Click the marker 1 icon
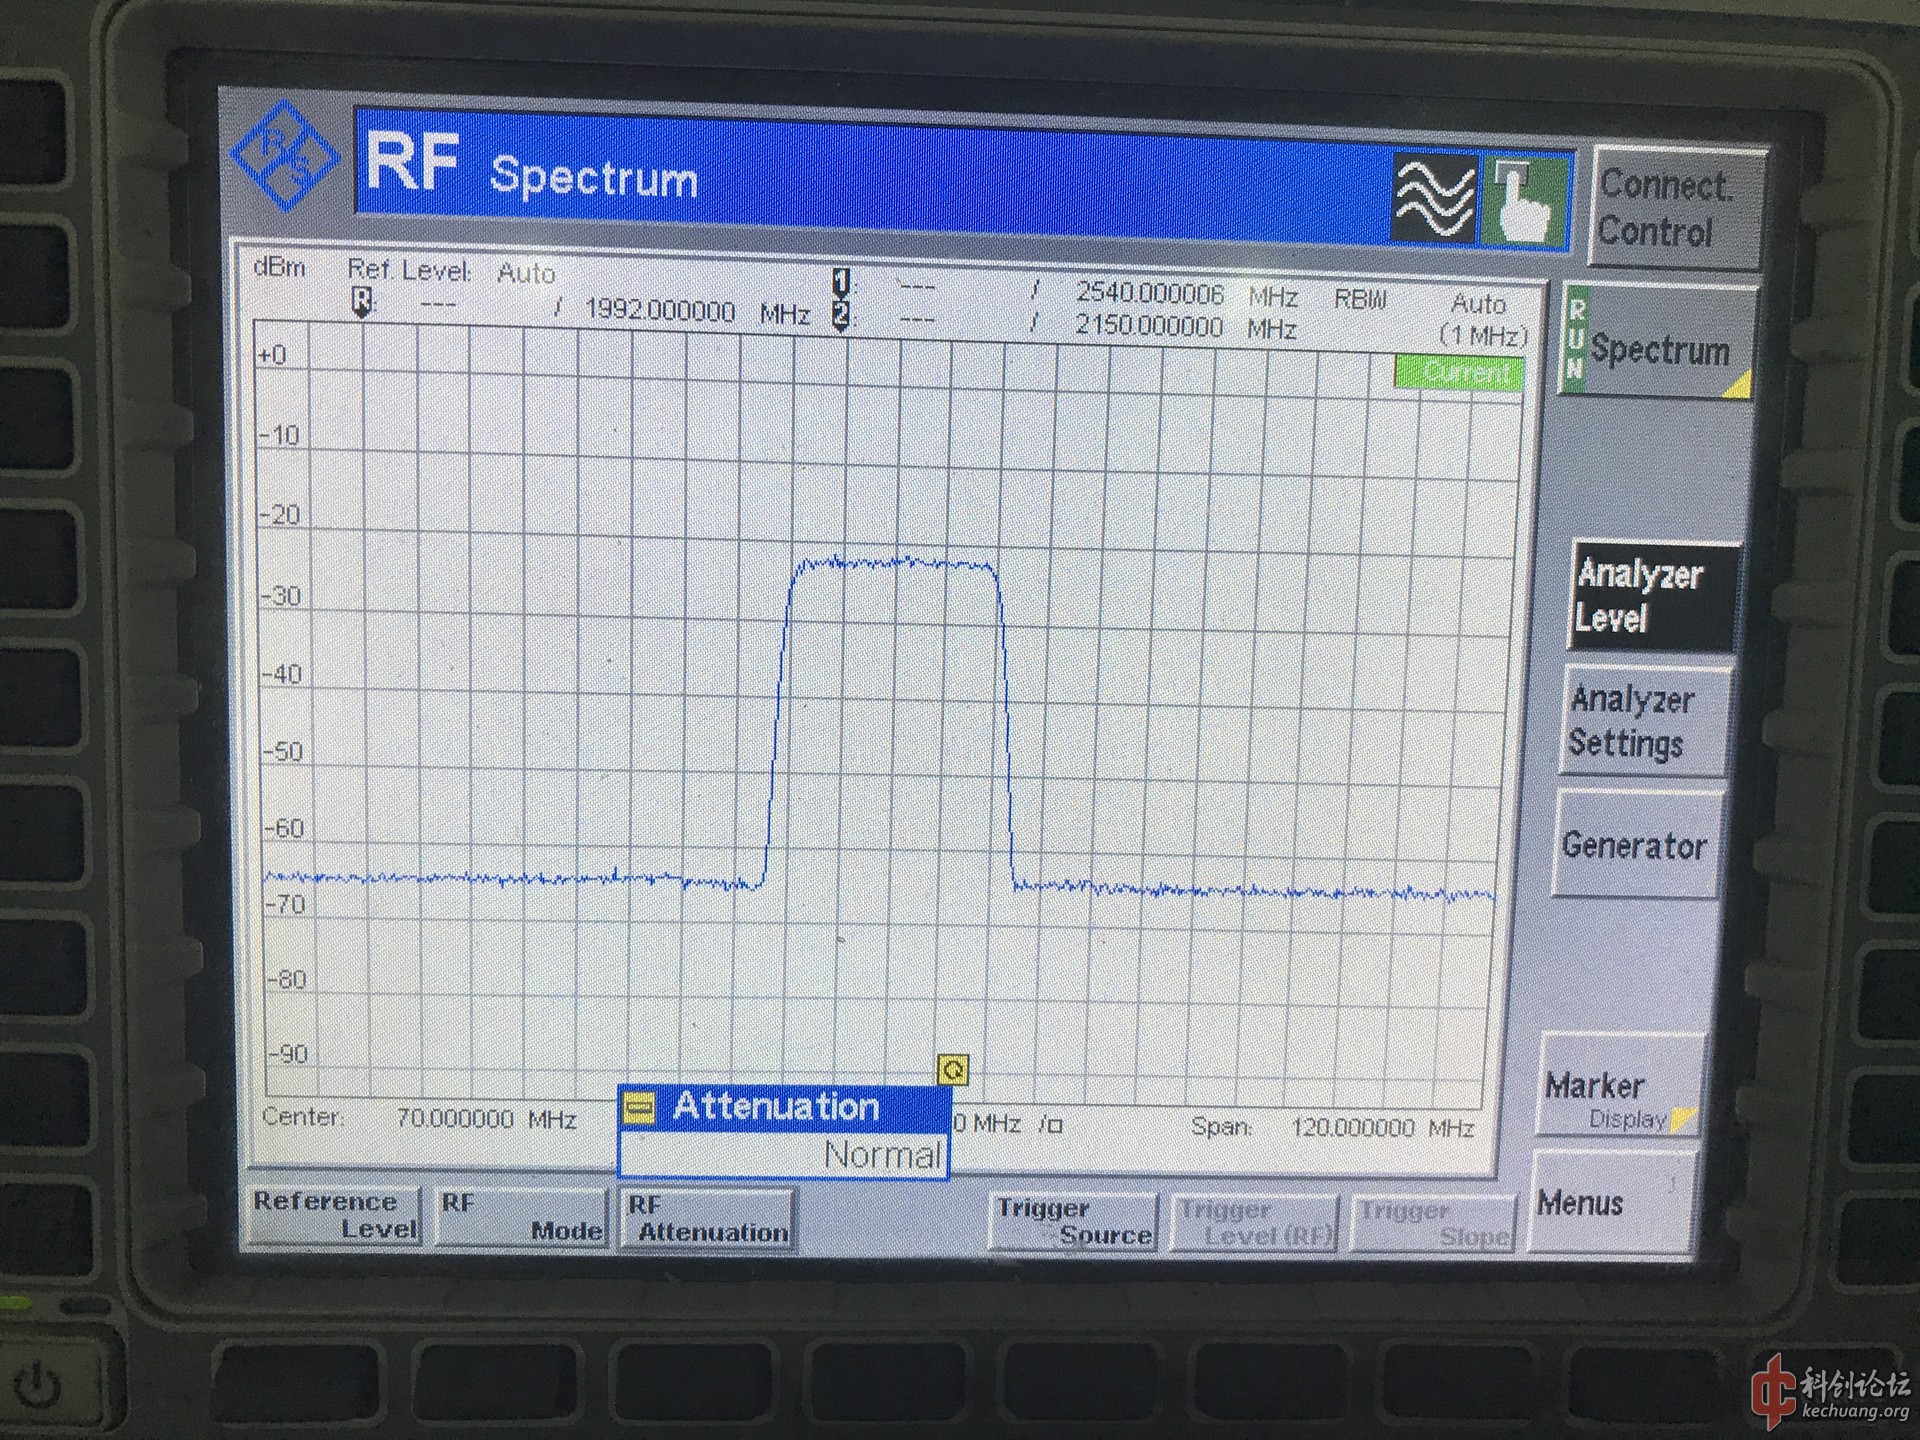Viewport: 1920px width, 1440px height. [842, 282]
